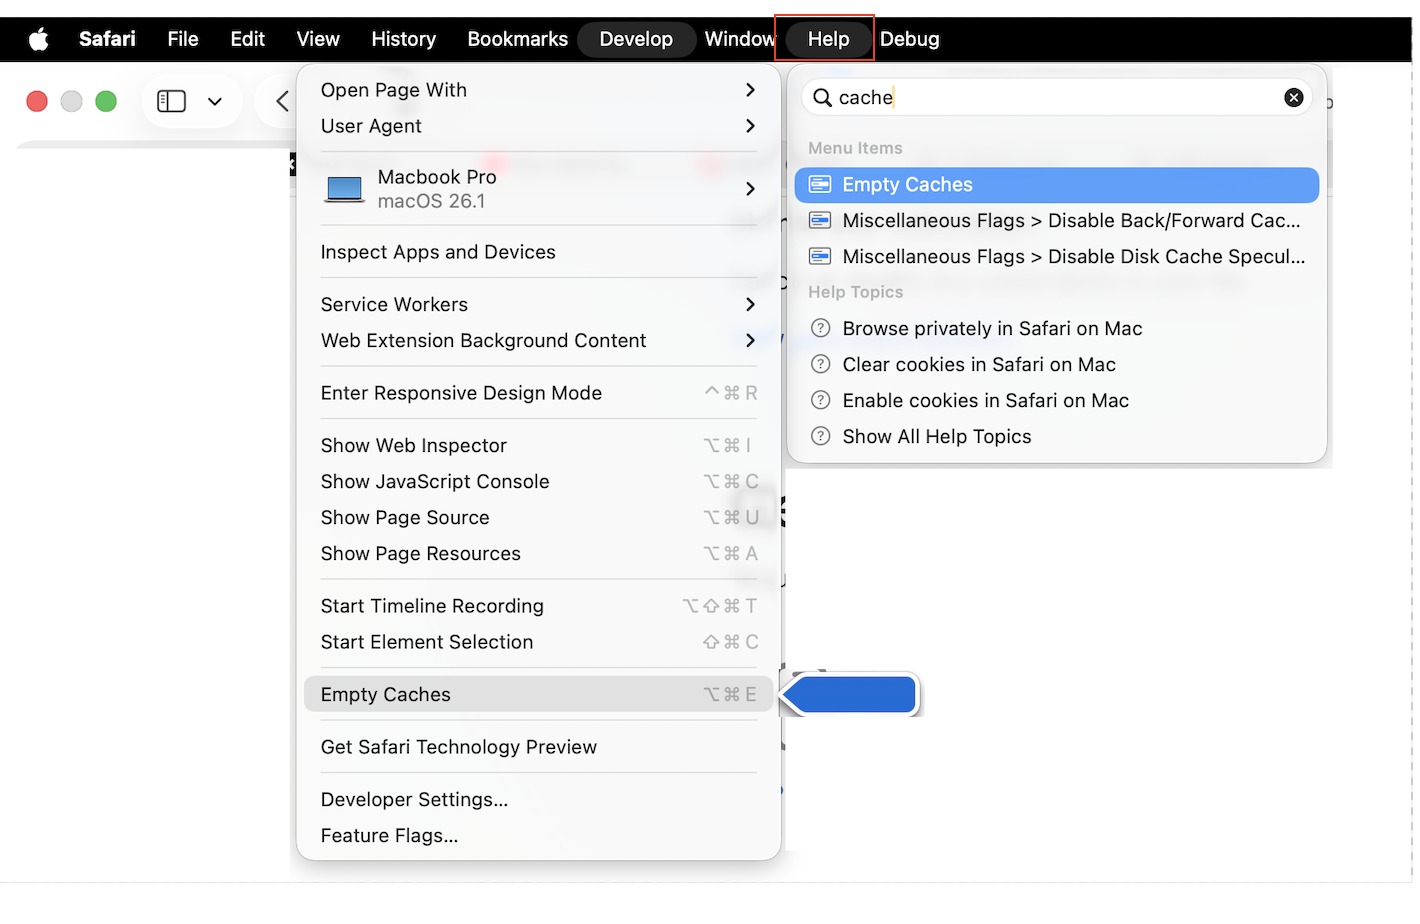Expand the sidebar dropdown chevron
This screenshot has height=924, width=1420.
pos(215,101)
